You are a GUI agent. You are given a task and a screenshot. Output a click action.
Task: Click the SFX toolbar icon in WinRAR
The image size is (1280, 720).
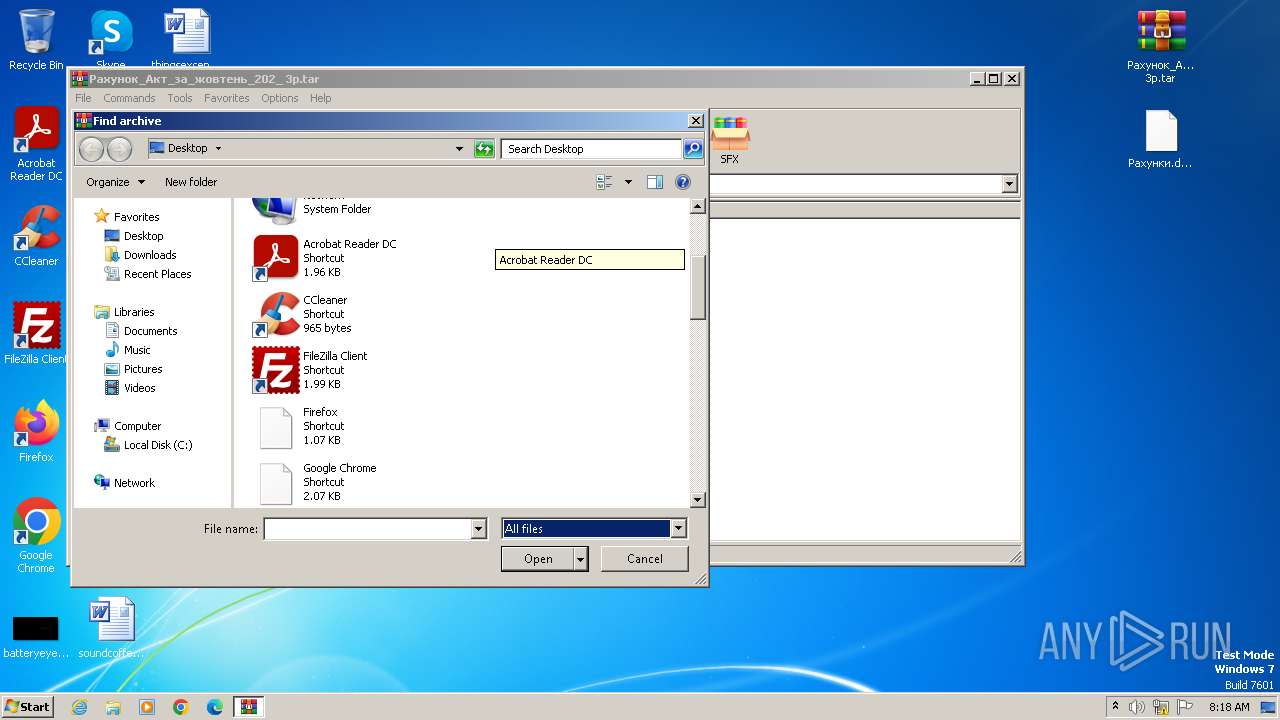730,140
